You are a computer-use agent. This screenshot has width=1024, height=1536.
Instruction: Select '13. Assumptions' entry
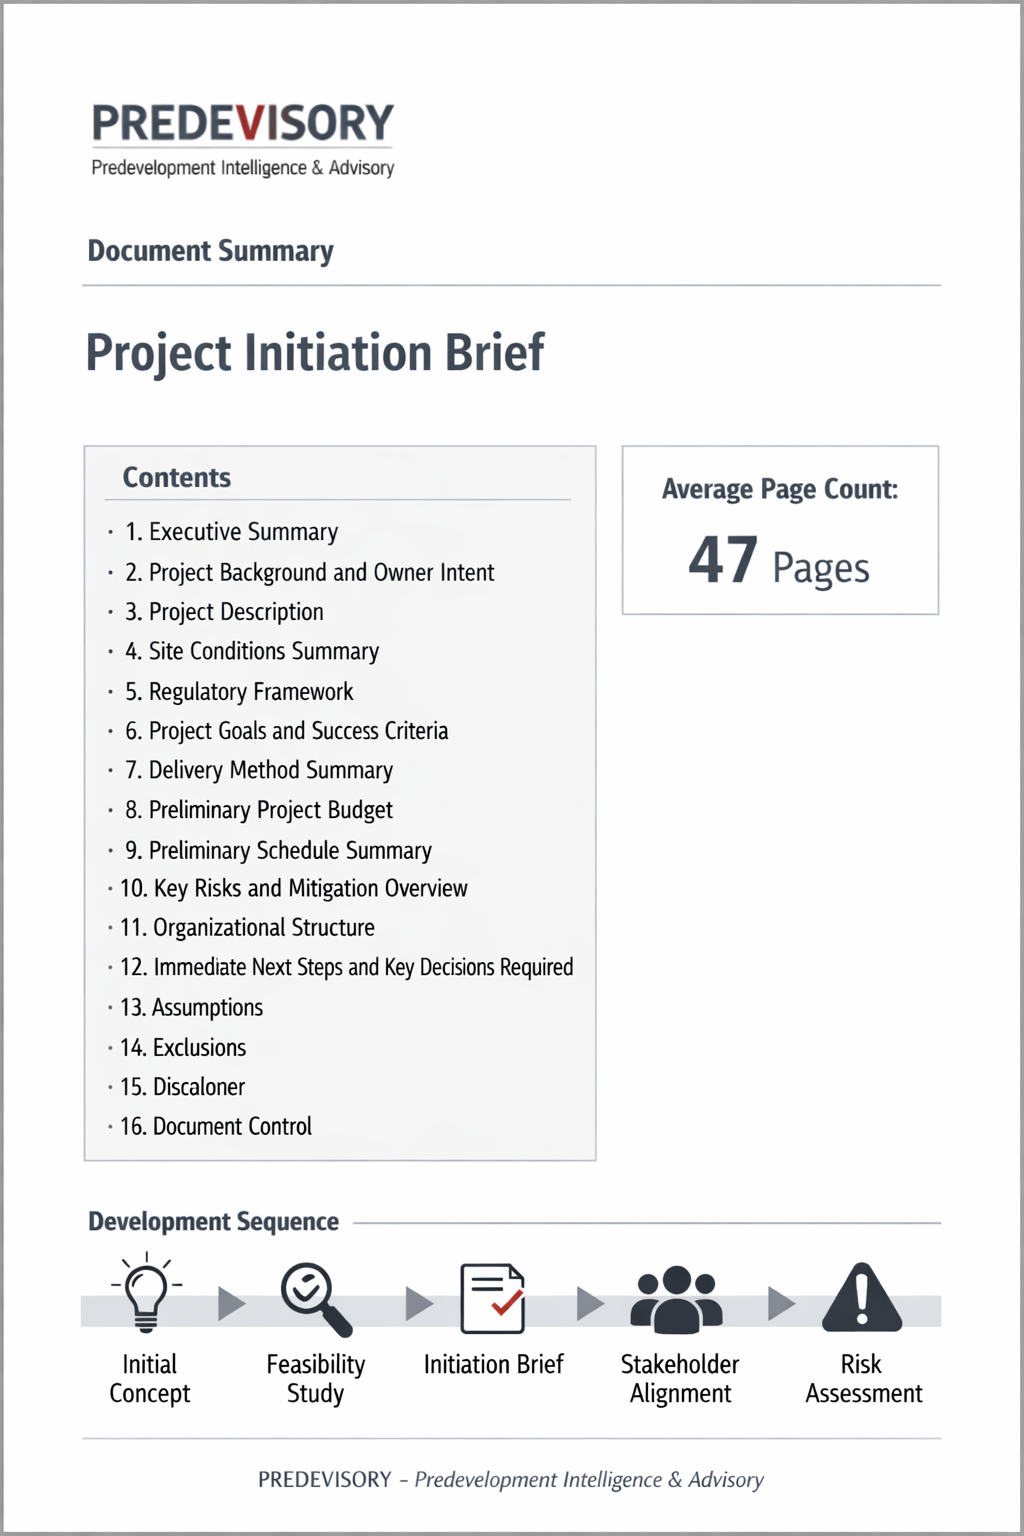[x=191, y=1007]
